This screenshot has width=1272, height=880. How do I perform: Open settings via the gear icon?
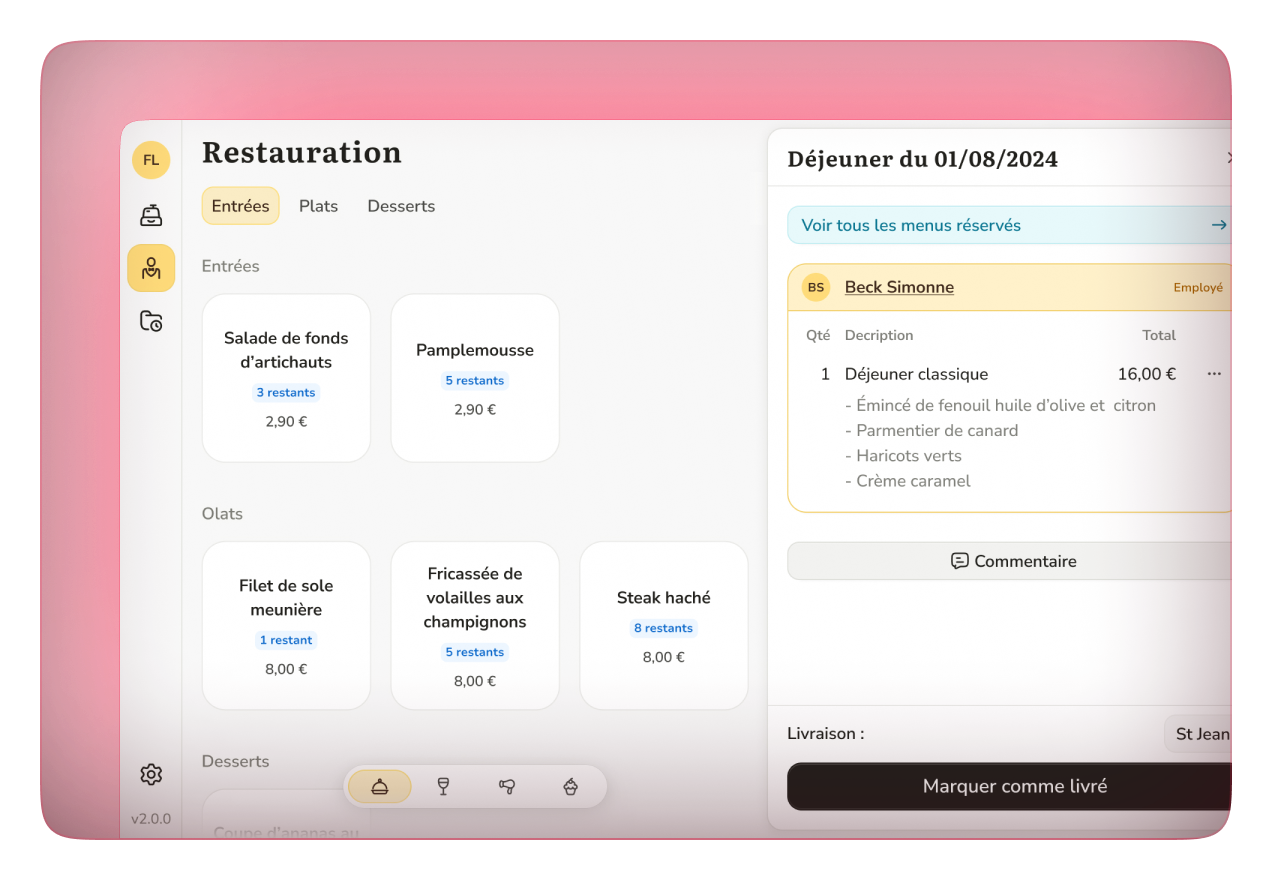(151, 774)
